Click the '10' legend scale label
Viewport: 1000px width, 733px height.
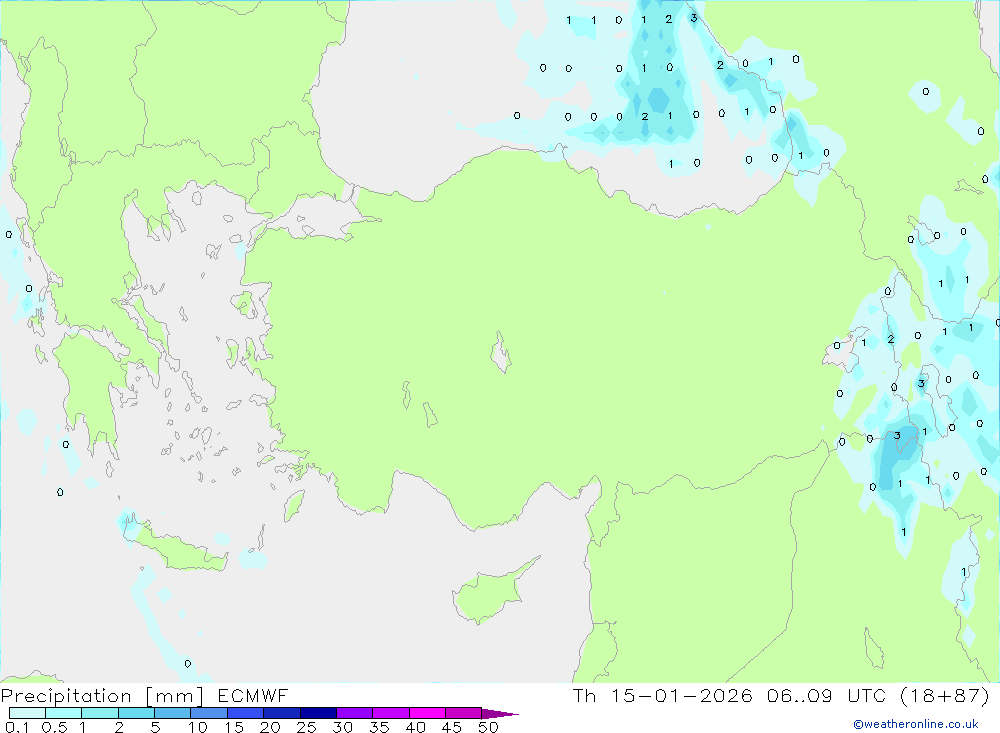click(198, 727)
